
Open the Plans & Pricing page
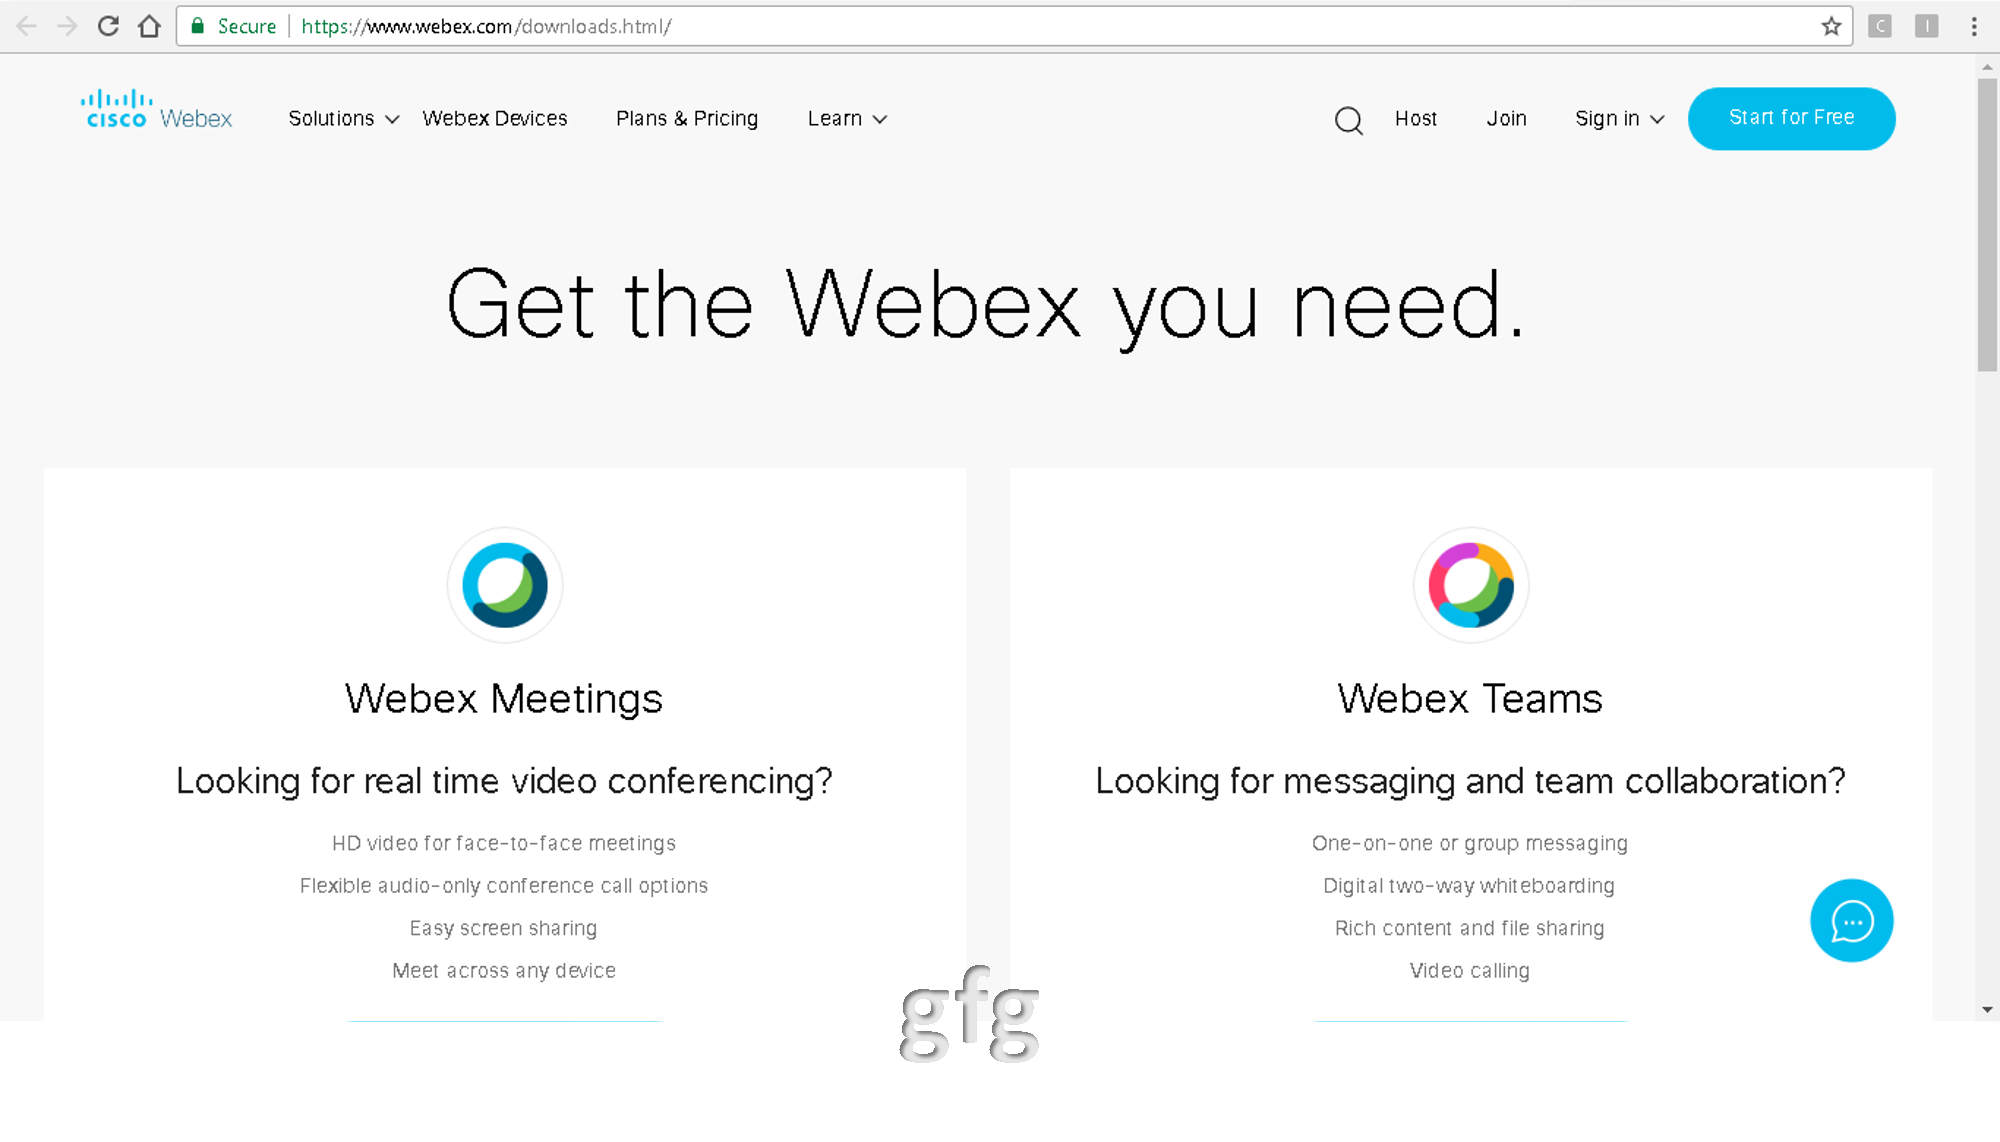pos(687,118)
